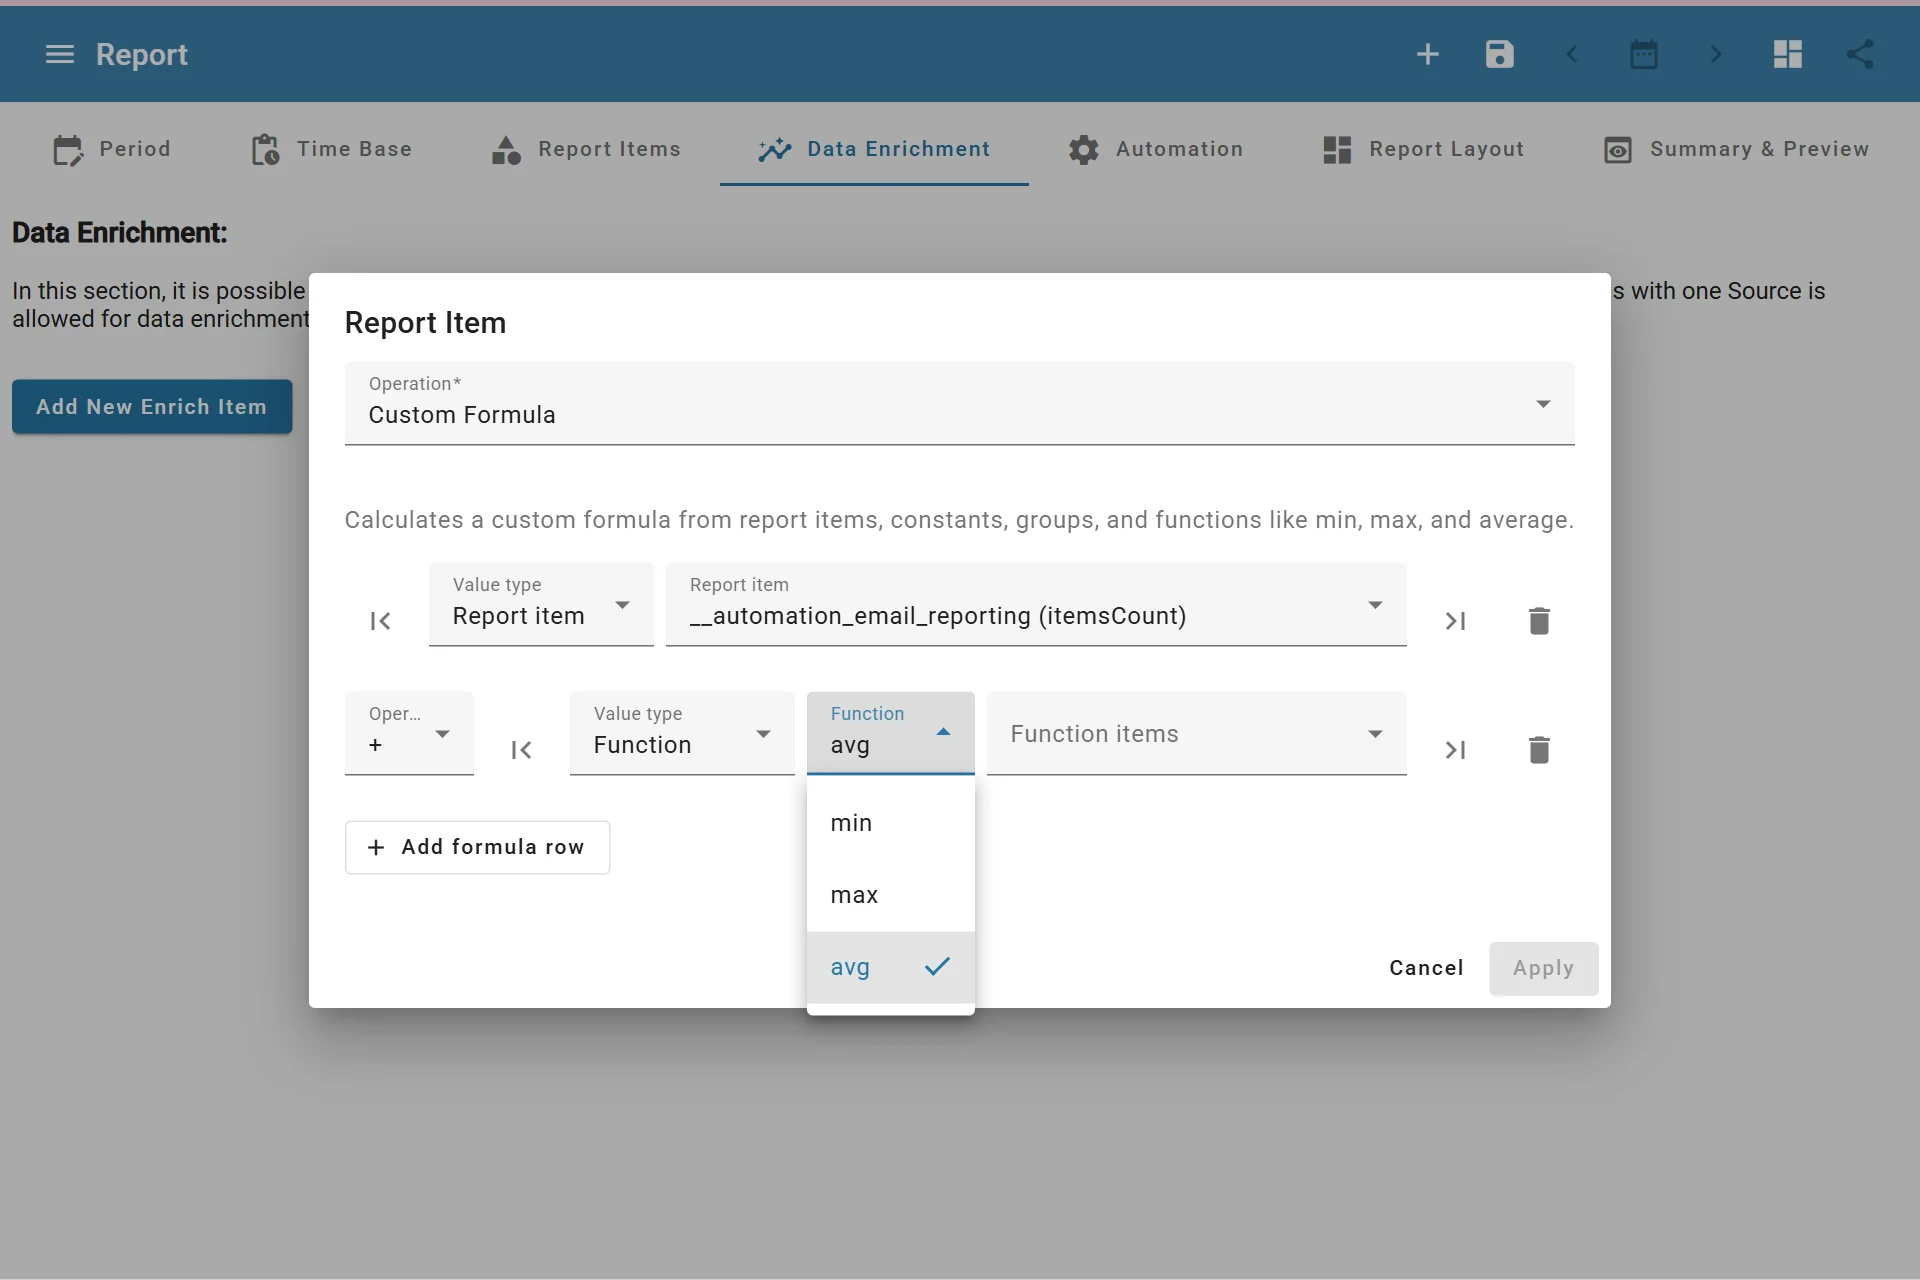Open the calendar date picker icon
This screenshot has height=1280, width=1920.
(x=1644, y=54)
